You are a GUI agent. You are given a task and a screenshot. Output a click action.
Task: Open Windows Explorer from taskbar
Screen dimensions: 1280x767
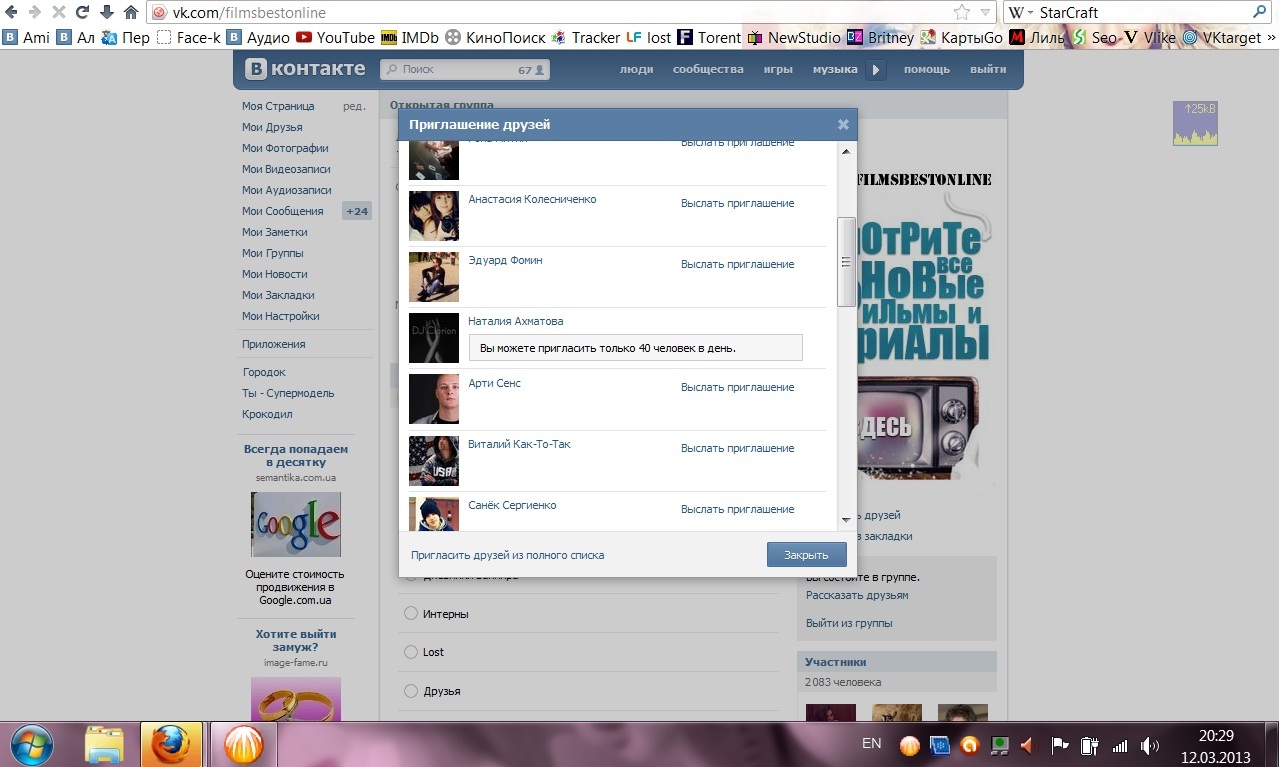[x=104, y=744]
